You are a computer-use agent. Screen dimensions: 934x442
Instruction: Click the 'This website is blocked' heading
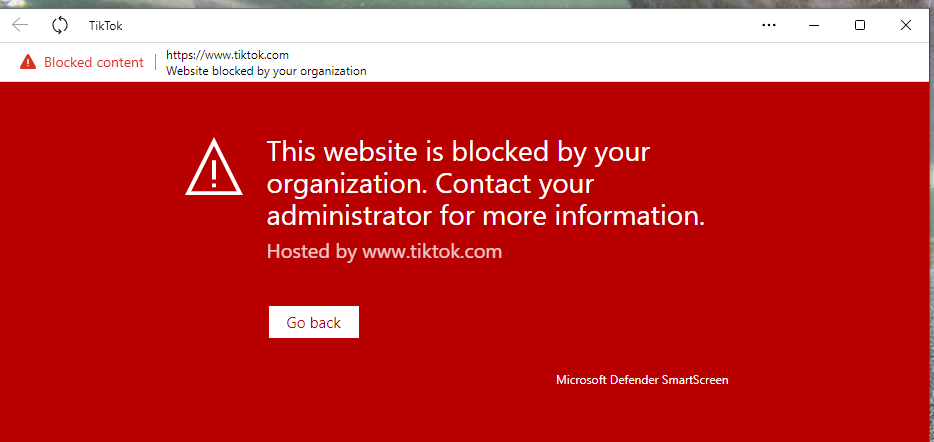pyautogui.click(x=458, y=152)
